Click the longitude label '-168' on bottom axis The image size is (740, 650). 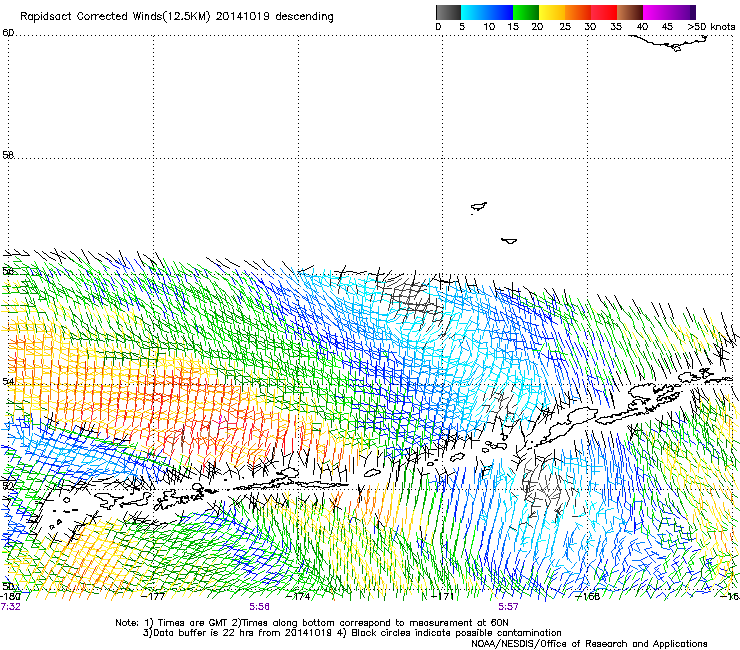pos(588,597)
